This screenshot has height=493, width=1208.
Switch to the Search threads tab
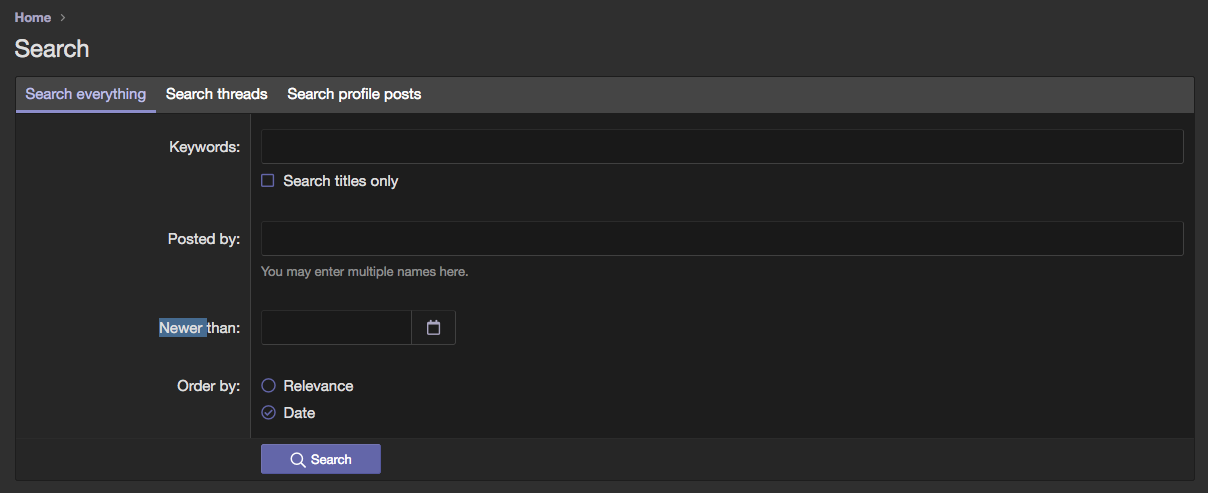(216, 94)
